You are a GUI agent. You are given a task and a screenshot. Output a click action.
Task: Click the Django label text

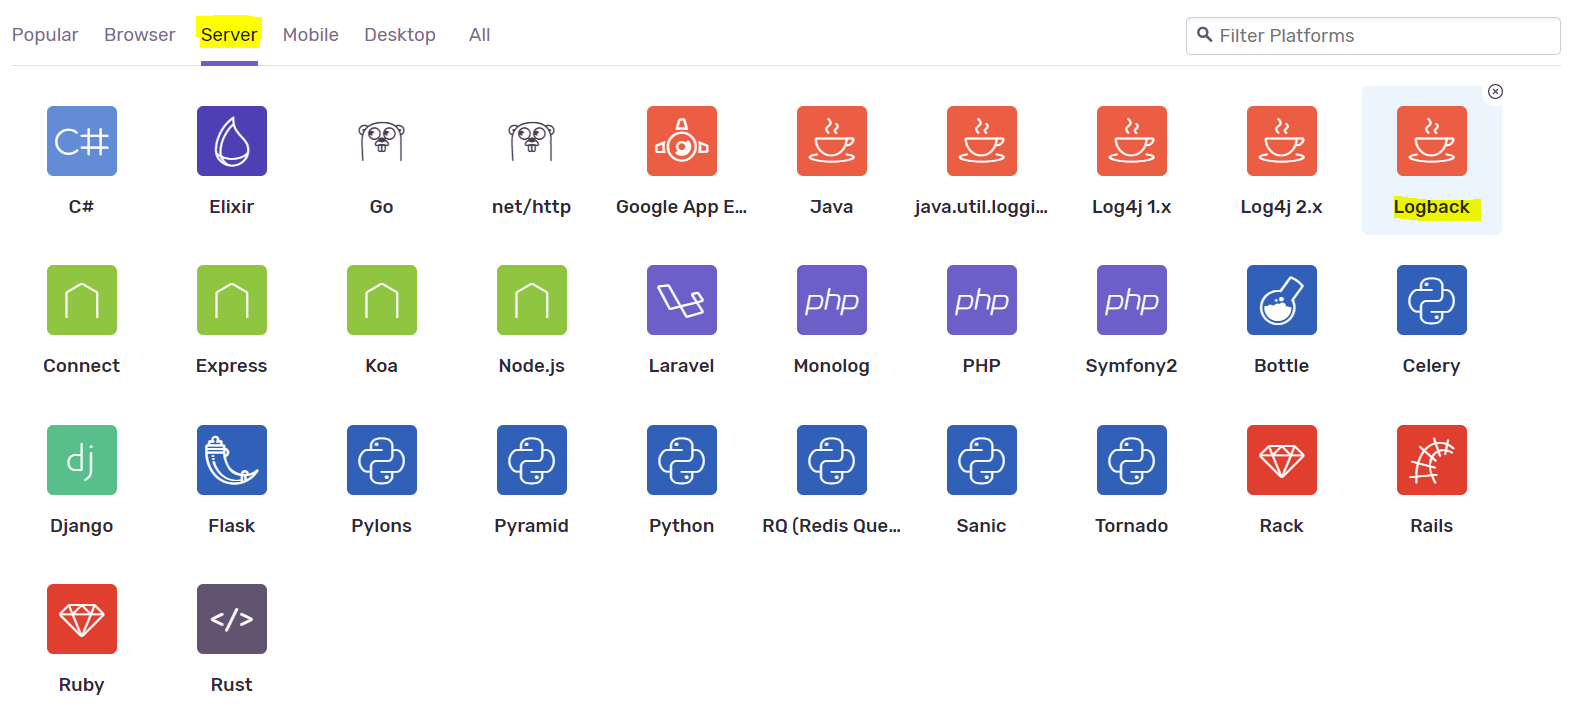pos(82,526)
